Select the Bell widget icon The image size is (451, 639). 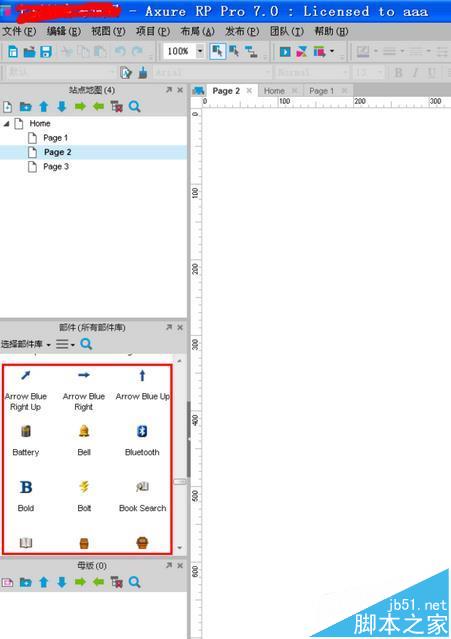(x=84, y=431)
